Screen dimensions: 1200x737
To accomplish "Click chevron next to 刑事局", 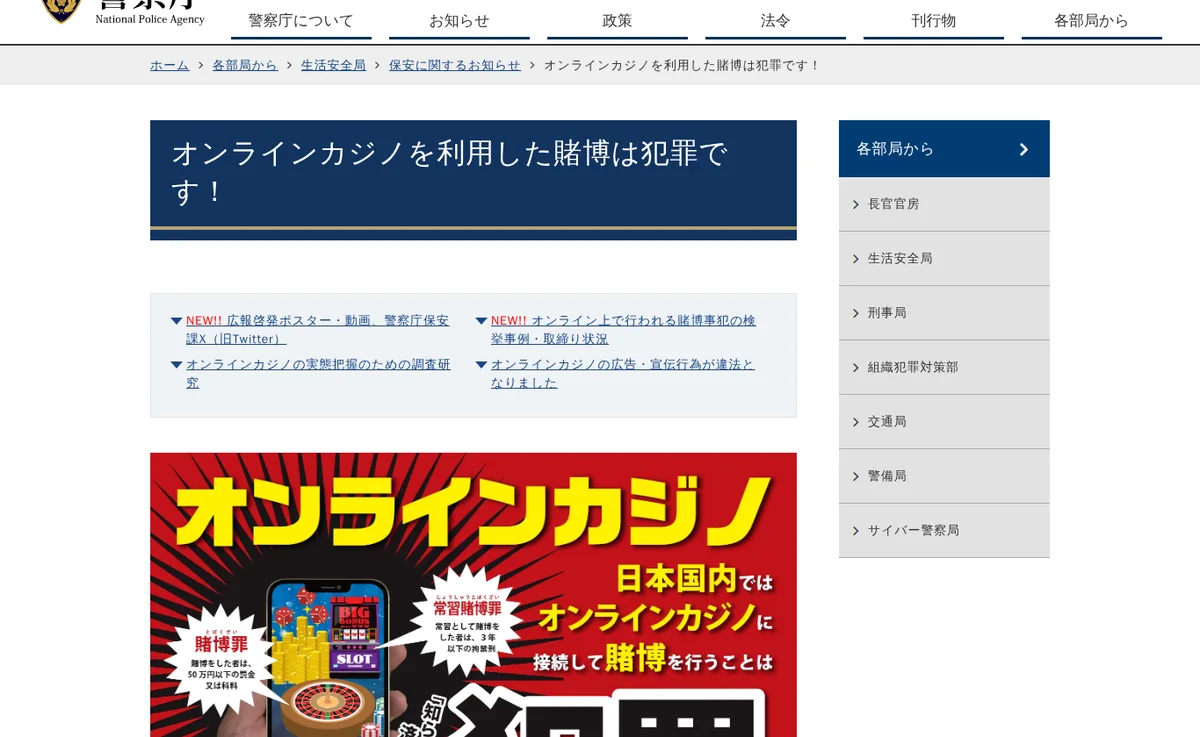I will click(x=856, y=313).
